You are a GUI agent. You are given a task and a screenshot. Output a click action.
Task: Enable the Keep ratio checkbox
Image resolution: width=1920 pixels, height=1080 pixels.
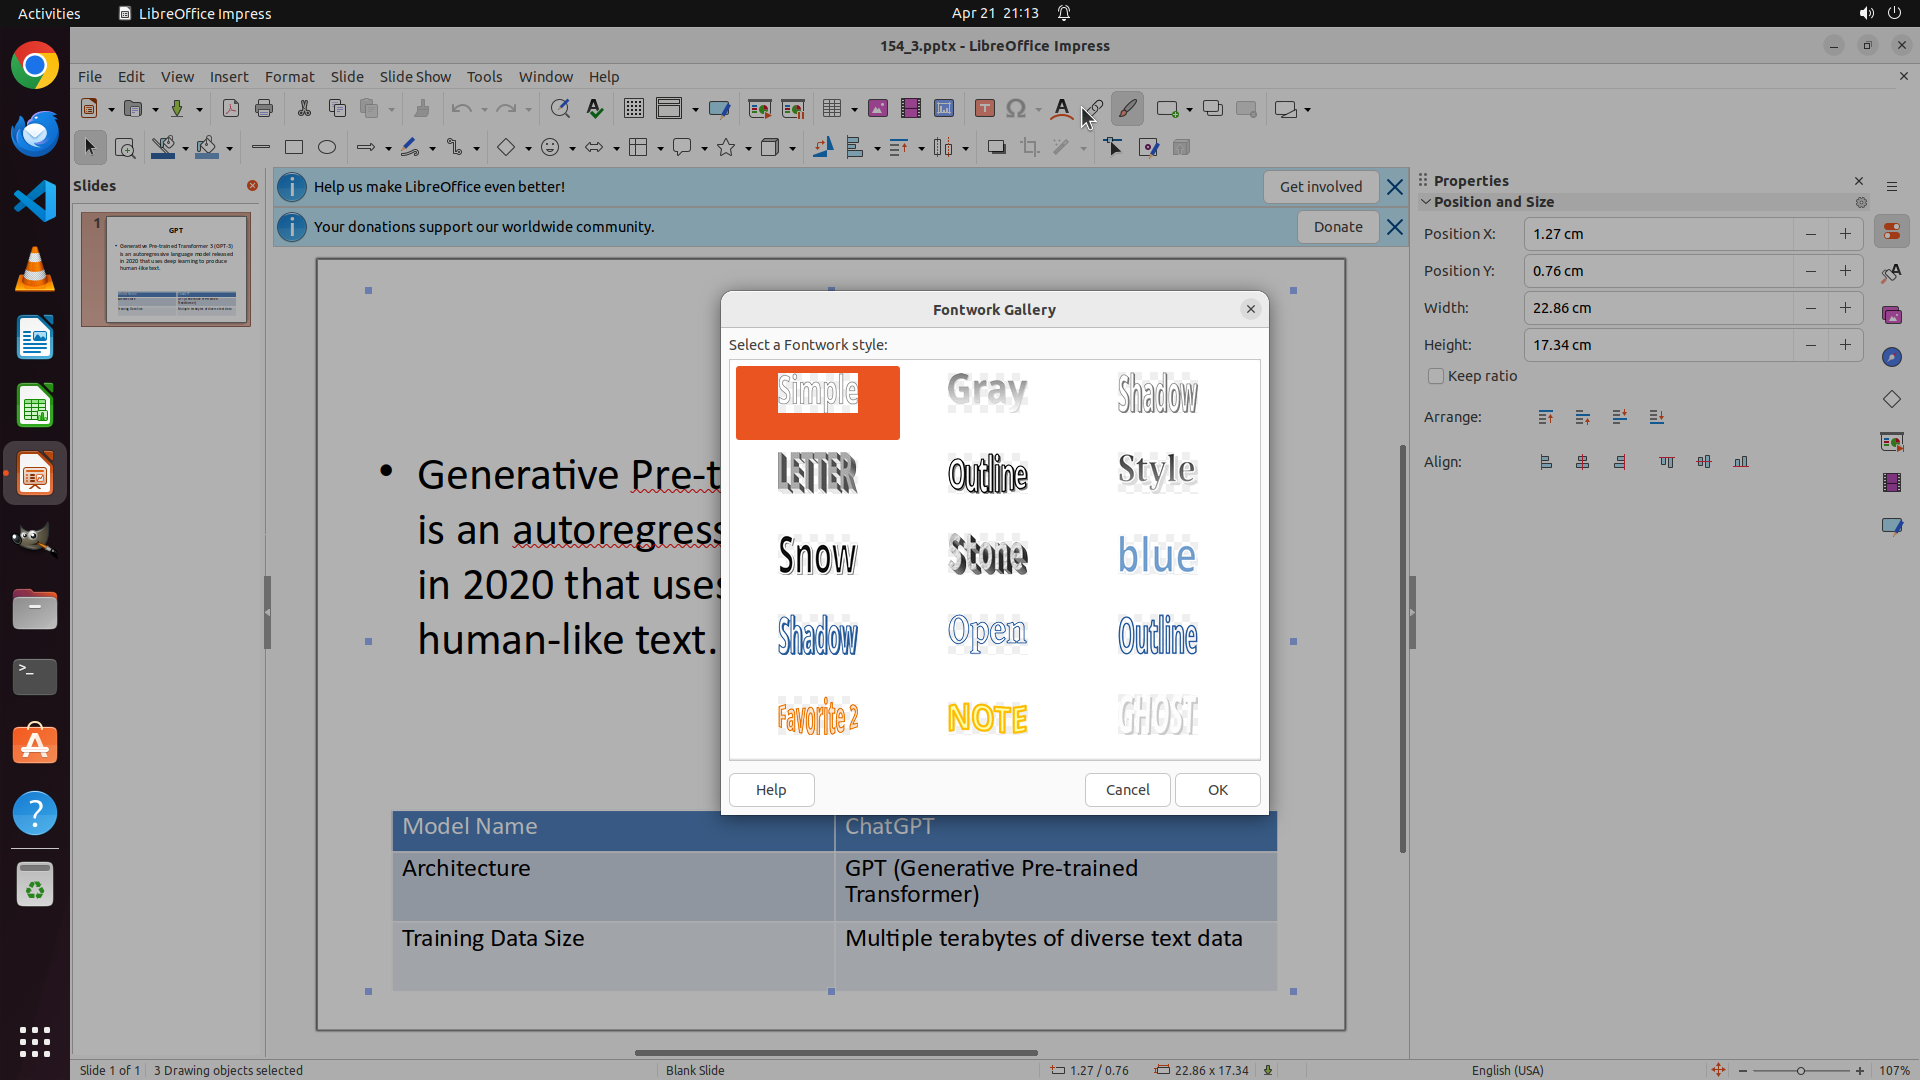pyautogui.click(x=1436, y=376)
